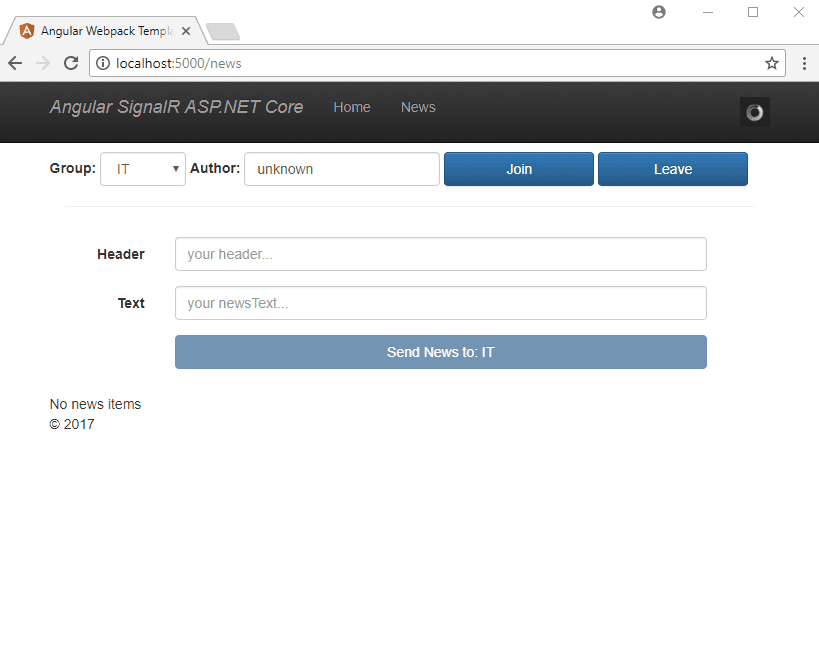This screenshot has height=651, width=819.
Task: Close the Angular Webpack Template tab
Action: coord(186,31)
